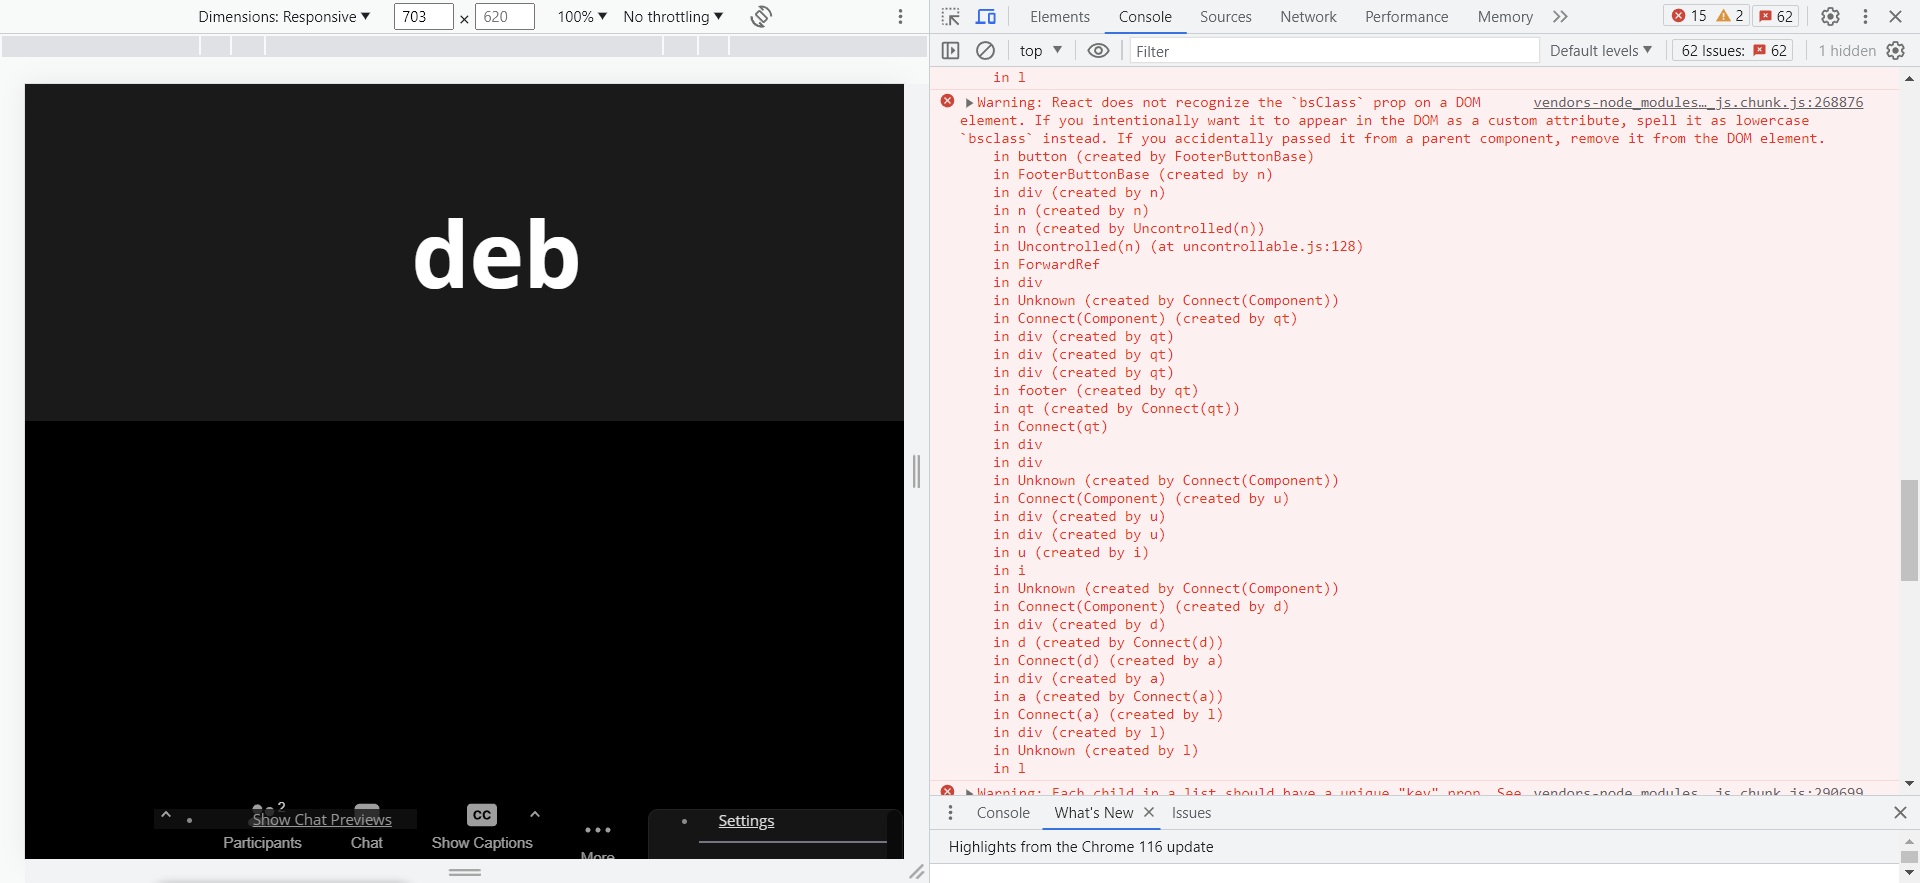The image size is (1920, 883).
Task: Collapse the bsClass warning disclosure triangle
Action: coord(969,103)
